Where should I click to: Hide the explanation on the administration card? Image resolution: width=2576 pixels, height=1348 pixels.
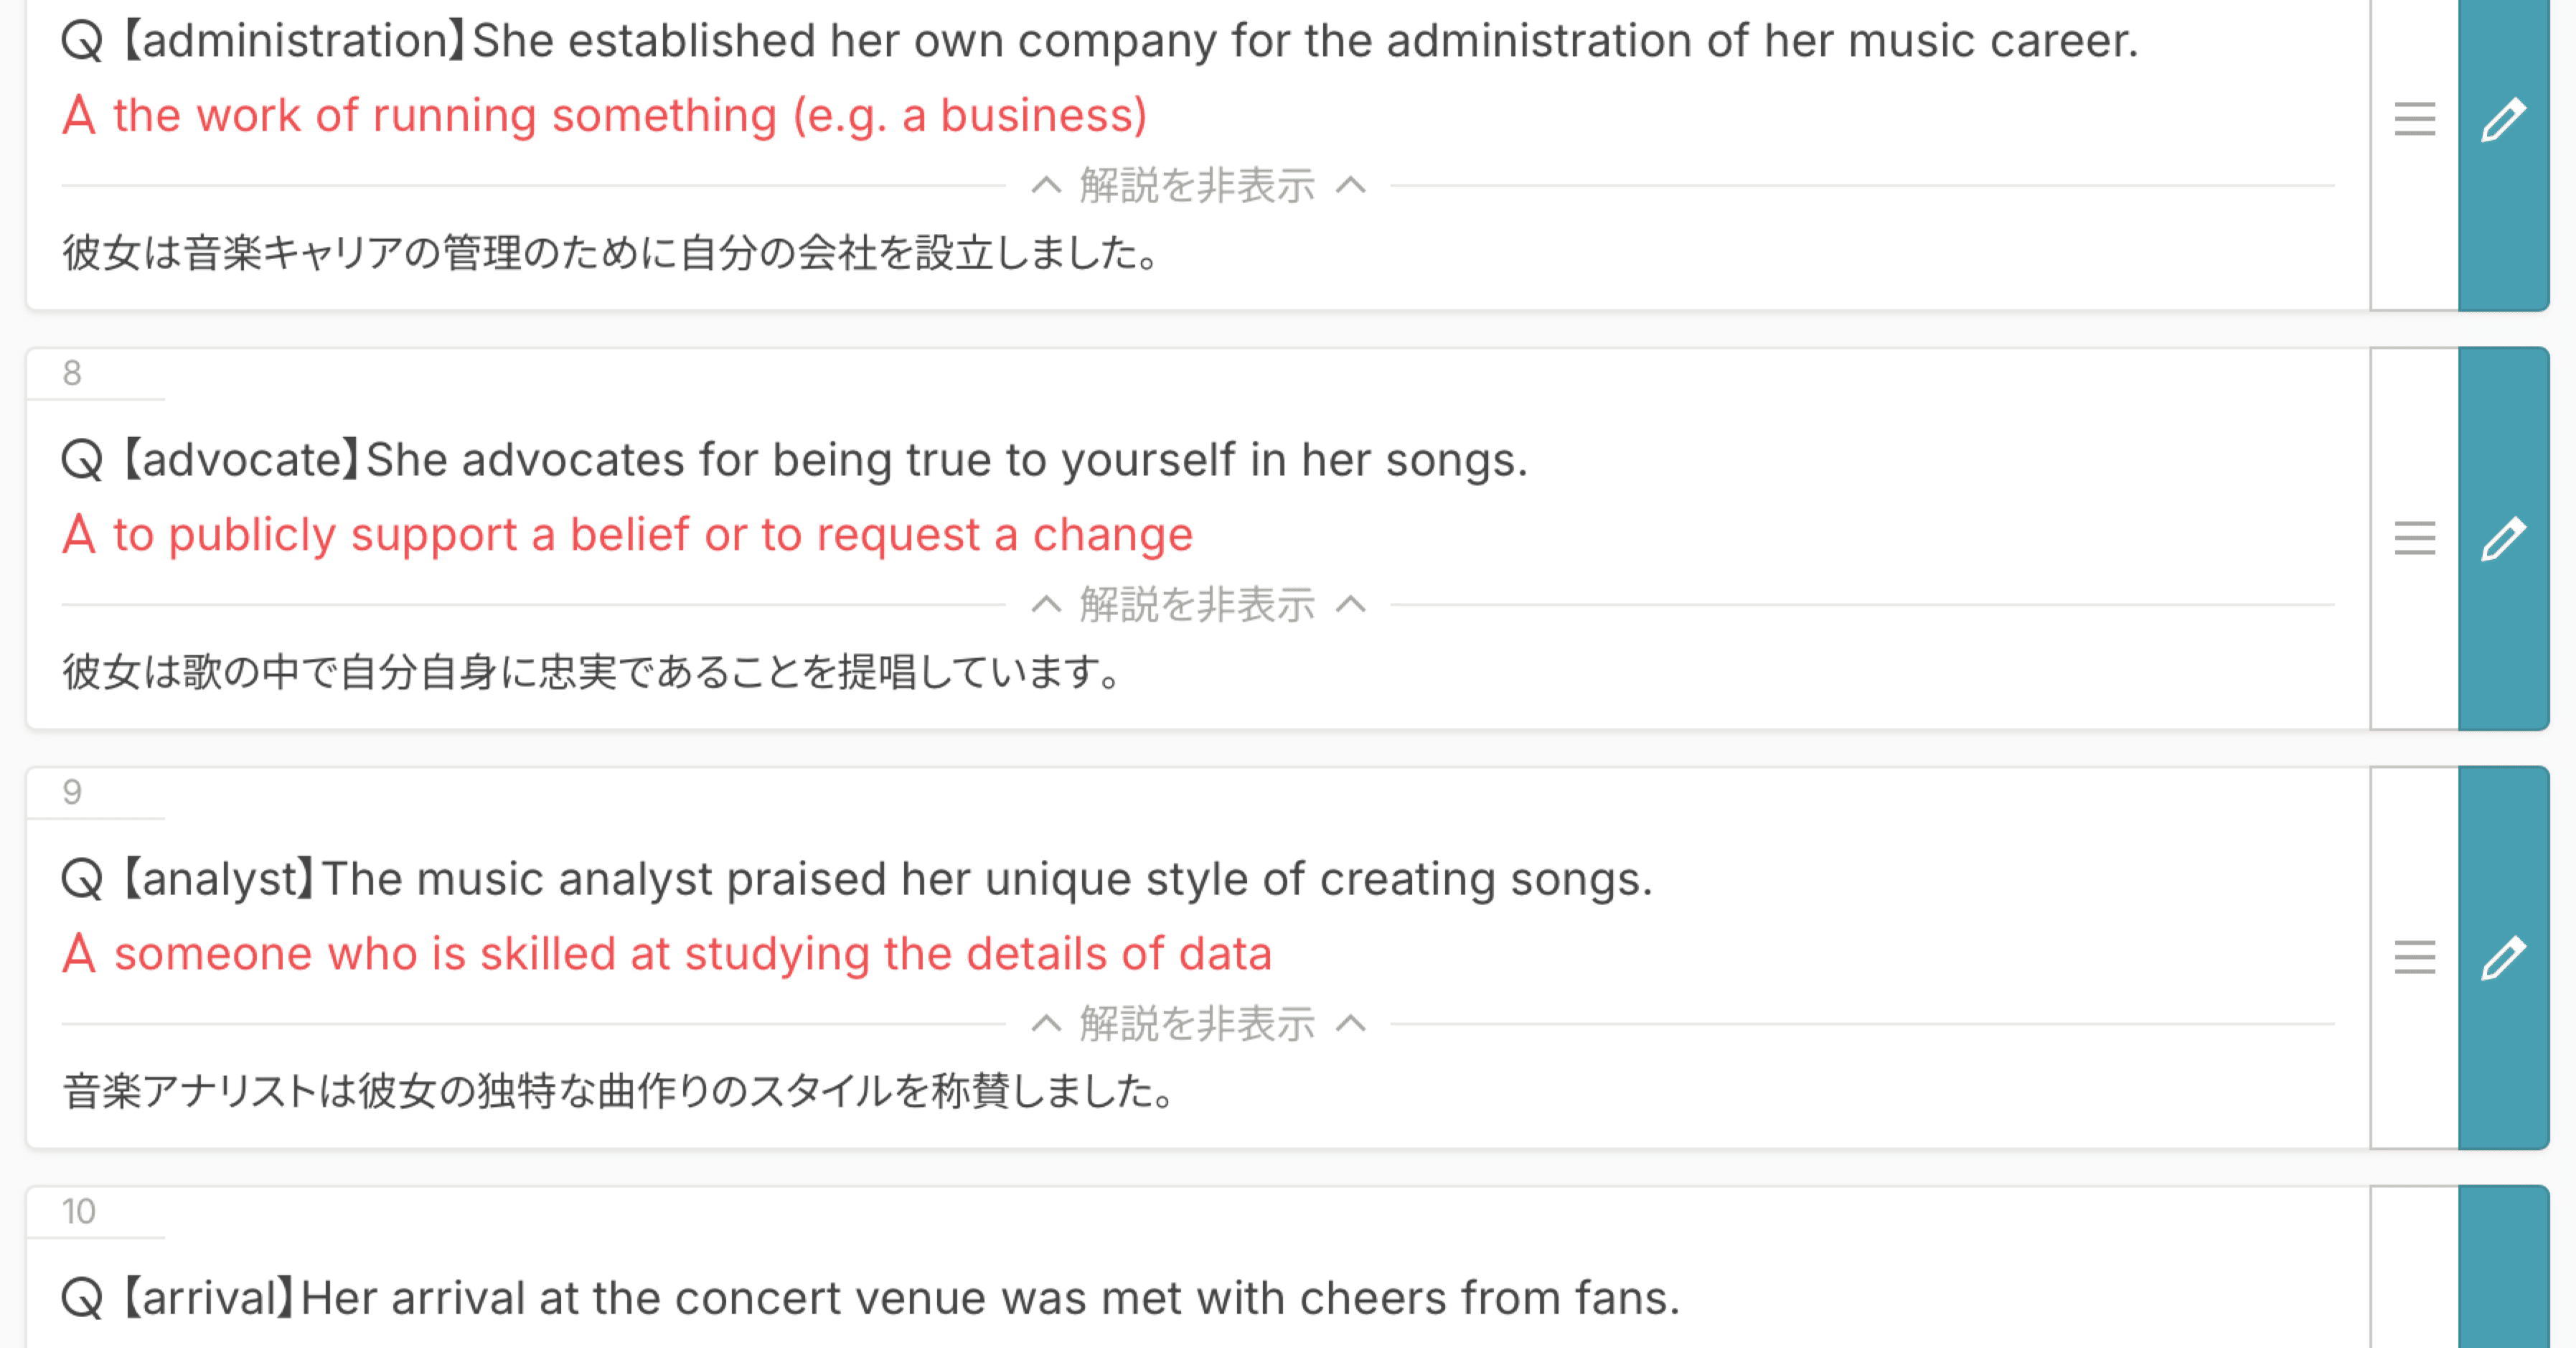tap(1197, 186)
